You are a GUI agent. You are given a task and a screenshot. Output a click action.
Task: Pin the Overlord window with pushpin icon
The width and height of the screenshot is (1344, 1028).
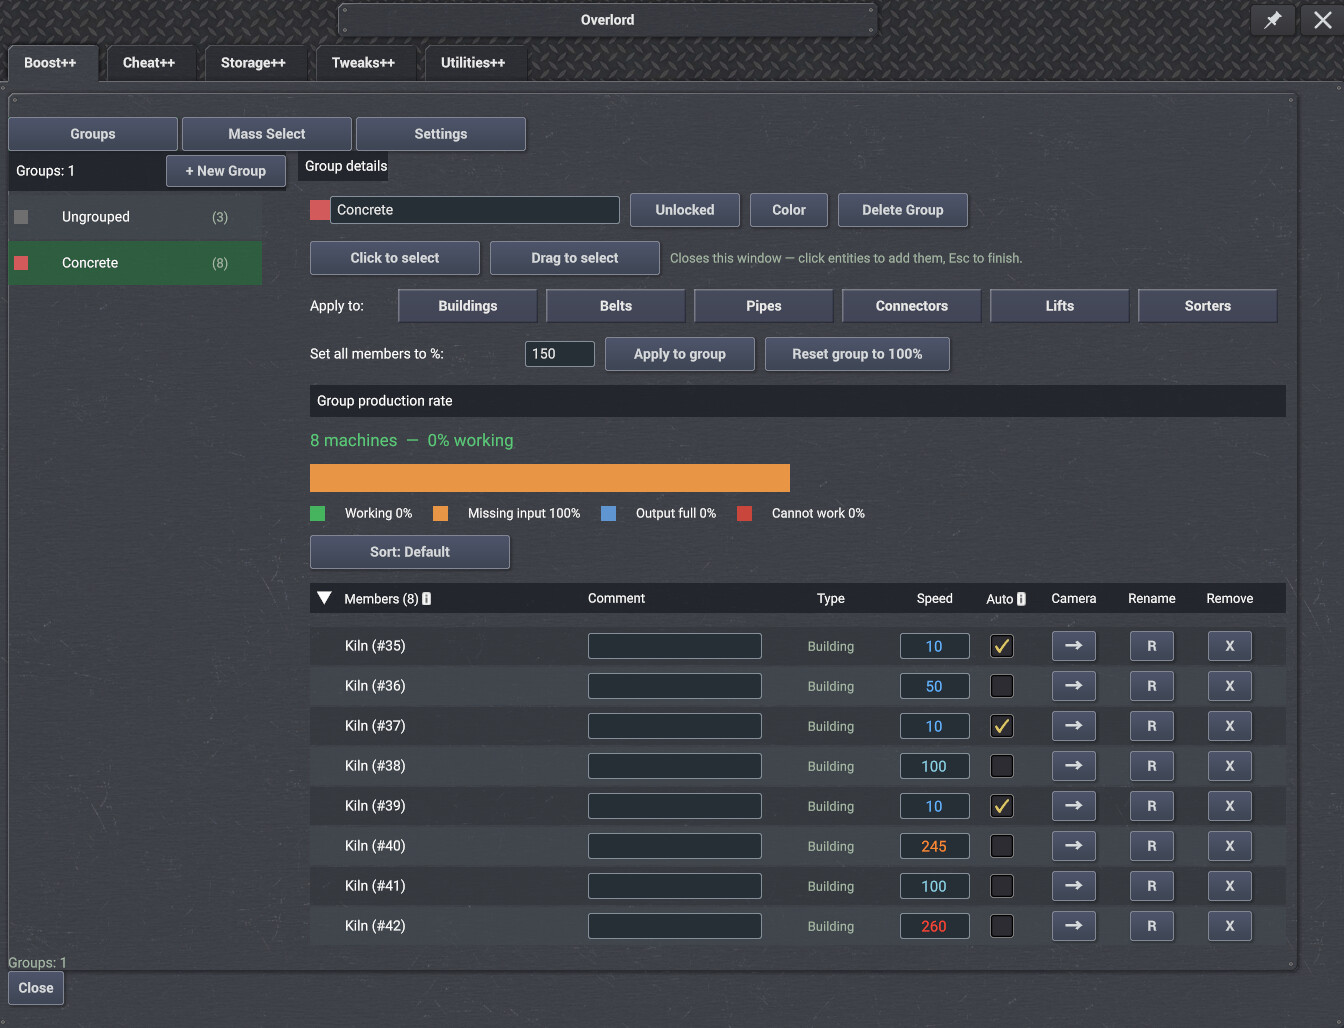[1273, 20]
